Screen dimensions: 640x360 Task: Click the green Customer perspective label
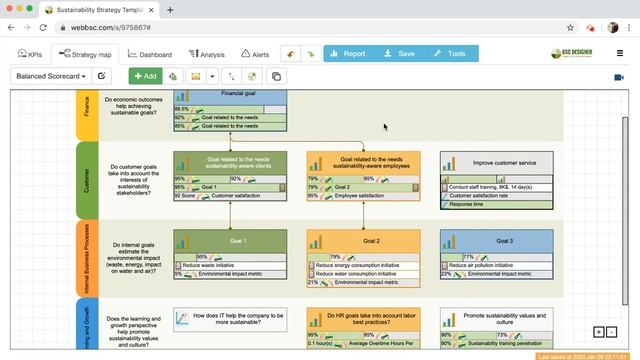(x=87, y=180)
